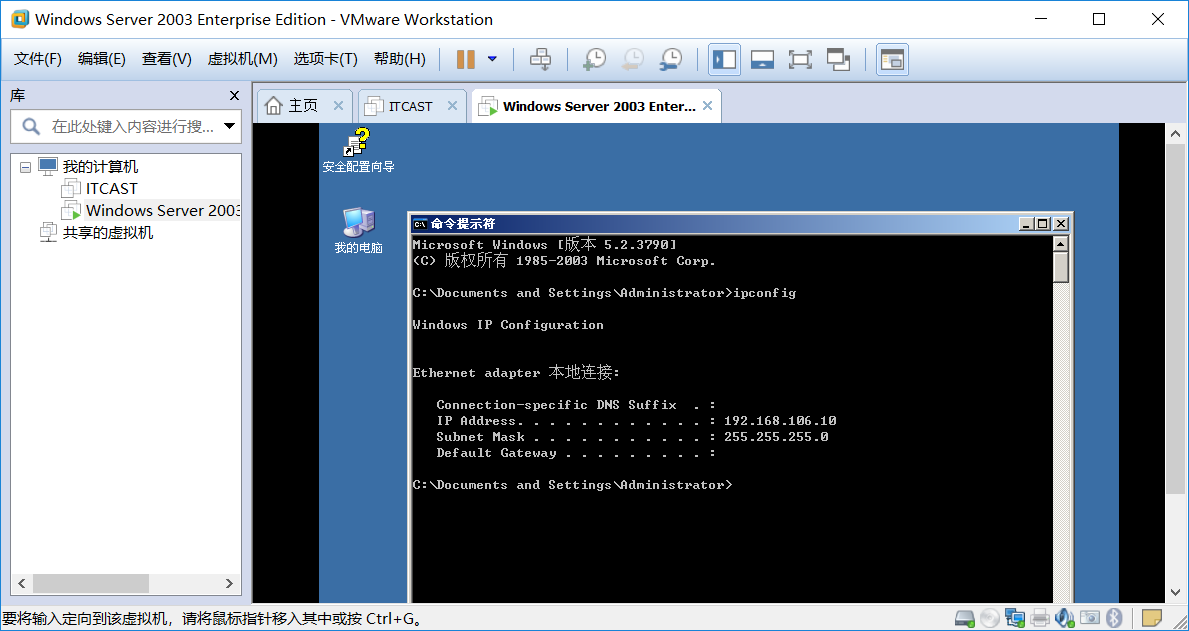
Task: Minimize the 命令提示符 window
Action: click(x=1027, y=224)
